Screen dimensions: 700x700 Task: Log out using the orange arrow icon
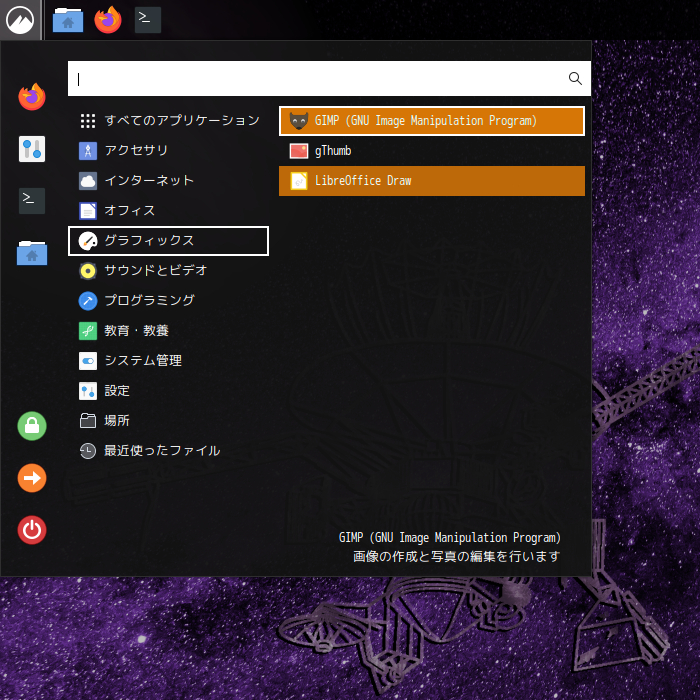32,478
